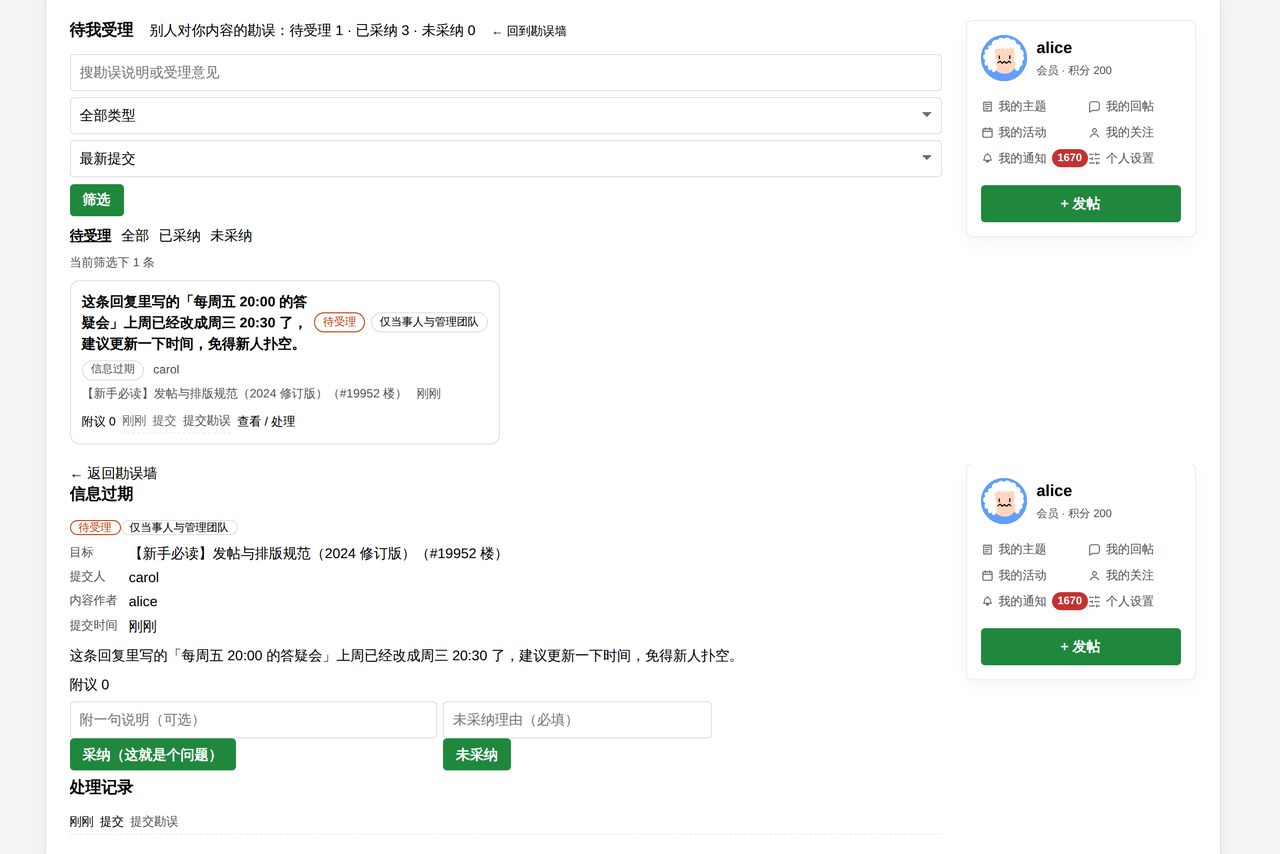Click submitter name carol in the card
The width and height of the screenshot is (1280, 854).
coord(166,369)
